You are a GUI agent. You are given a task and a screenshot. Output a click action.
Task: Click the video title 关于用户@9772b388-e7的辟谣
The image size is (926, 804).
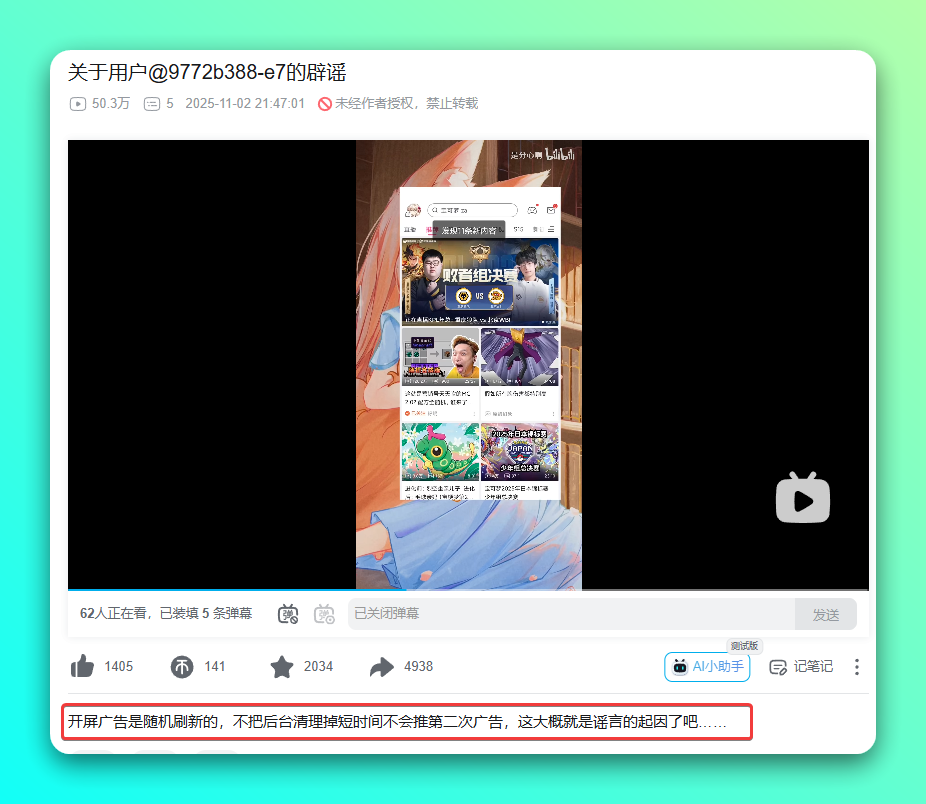(207, 73)
